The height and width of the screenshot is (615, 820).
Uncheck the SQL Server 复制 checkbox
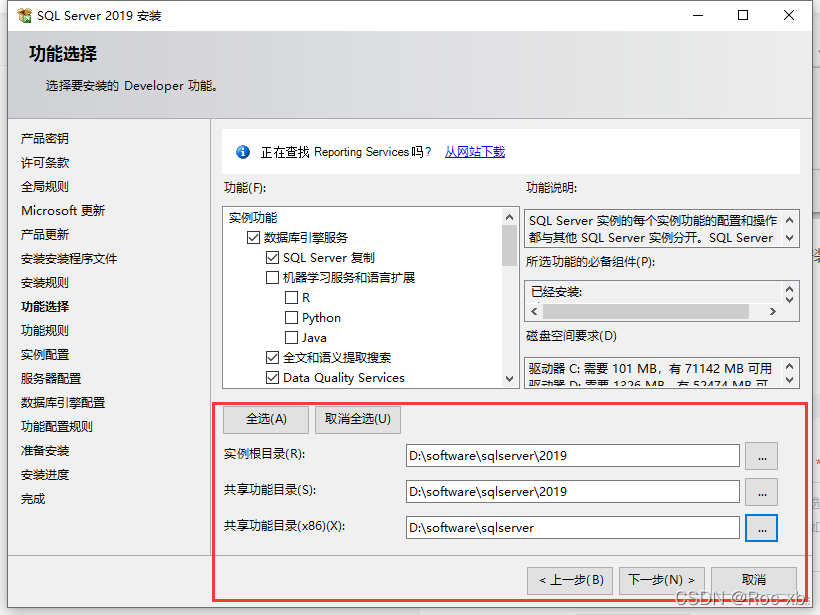(272, 258)
